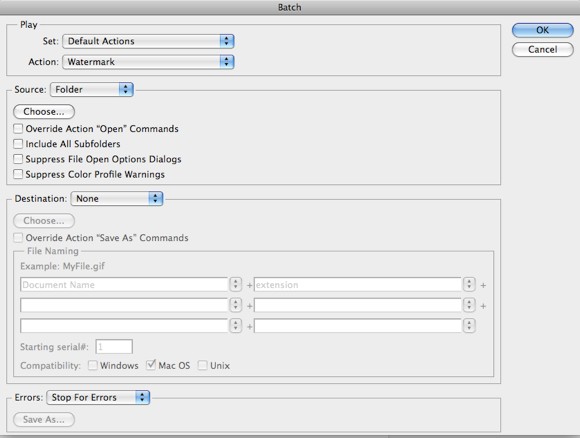Click the Save As button under Errors

click(x=44, y=420)
